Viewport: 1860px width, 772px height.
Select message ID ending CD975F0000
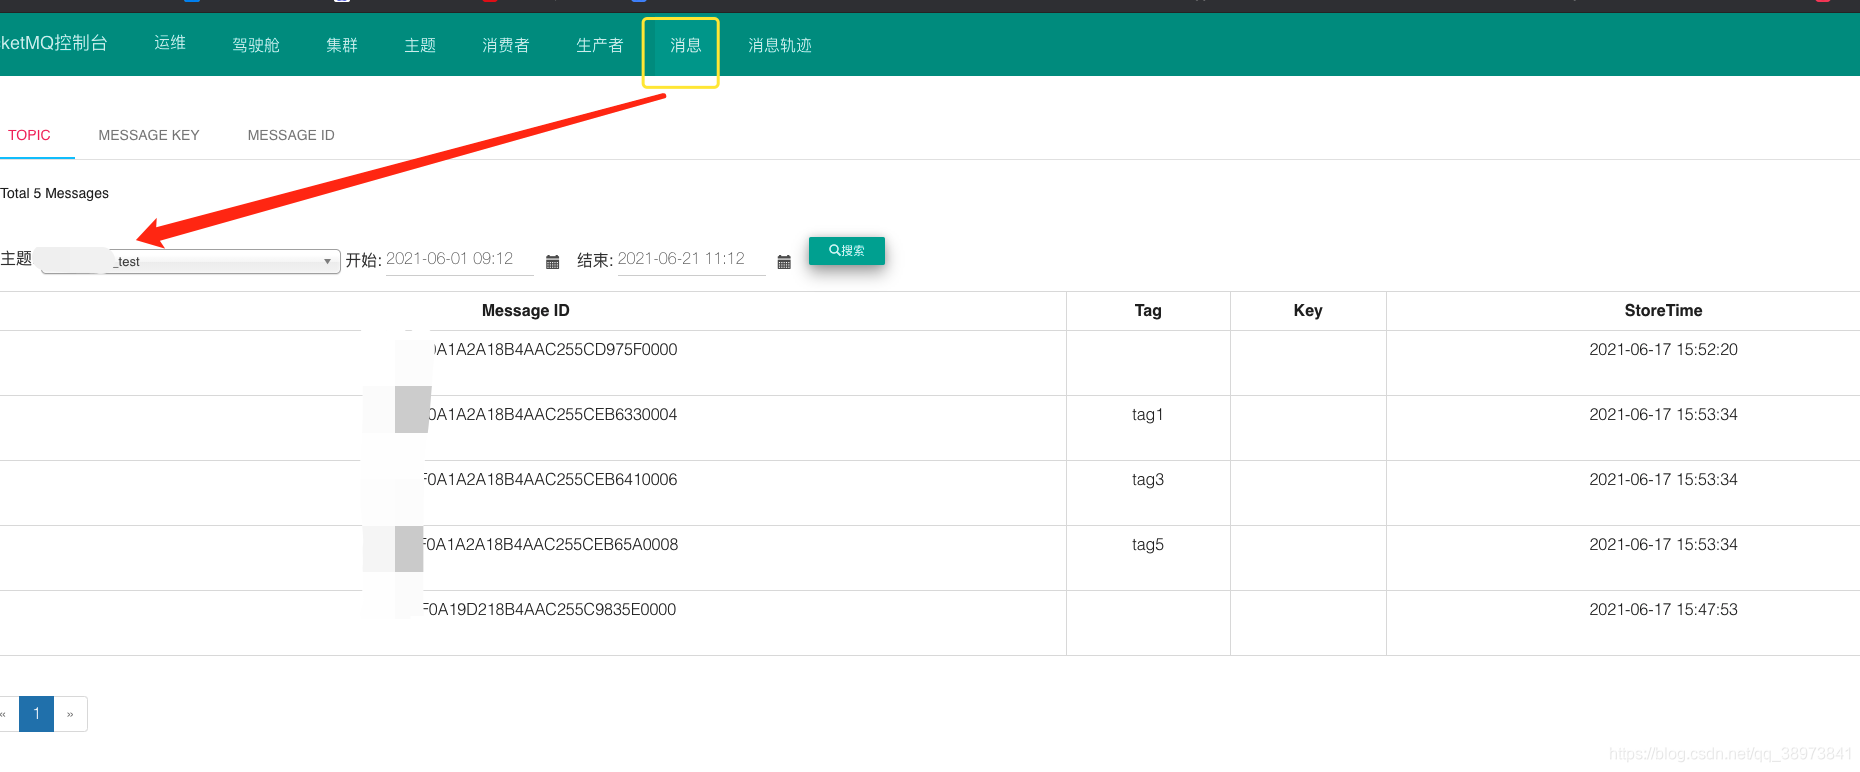pyautogui.click(x=553, y=350)
